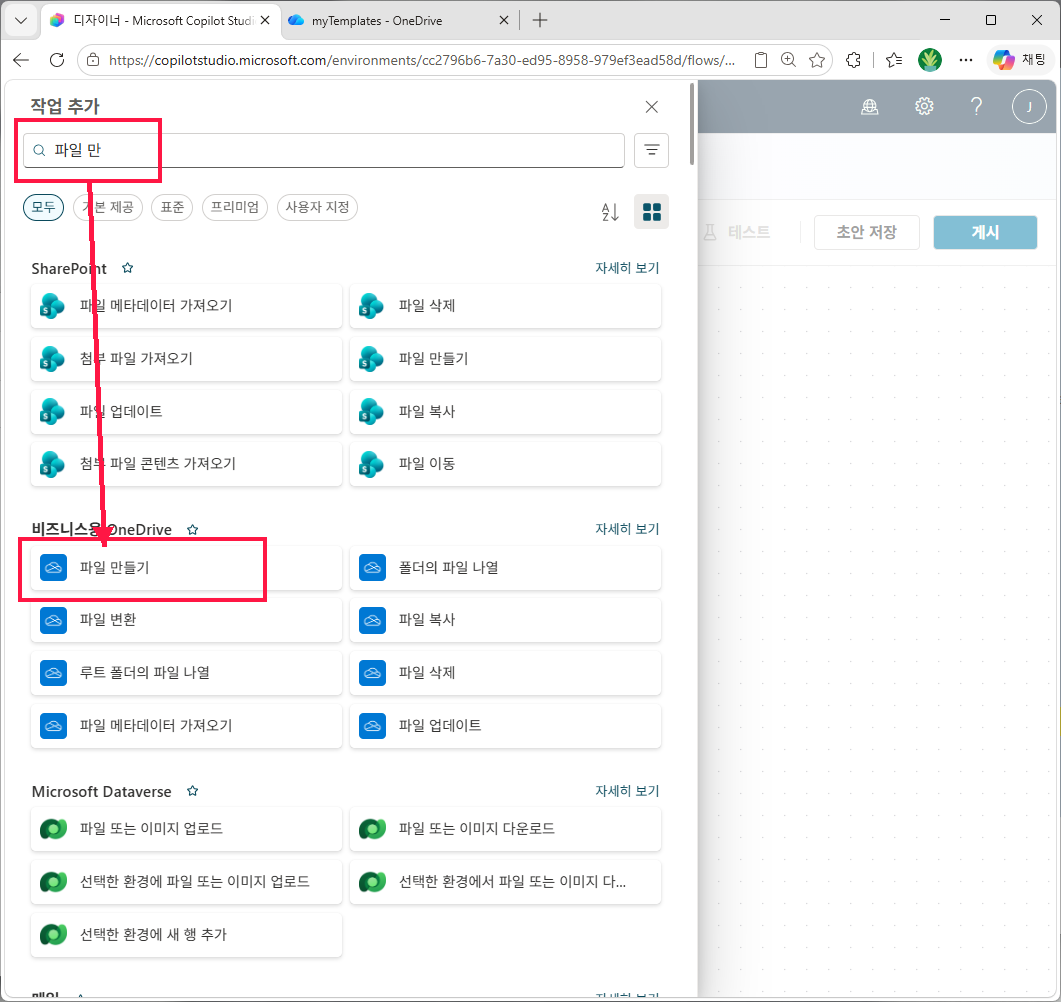Close the myTemplates - OneDrive tab
Viewport: 1061px width, 1002px height.
pyautogui.click(x=503, y=21)
